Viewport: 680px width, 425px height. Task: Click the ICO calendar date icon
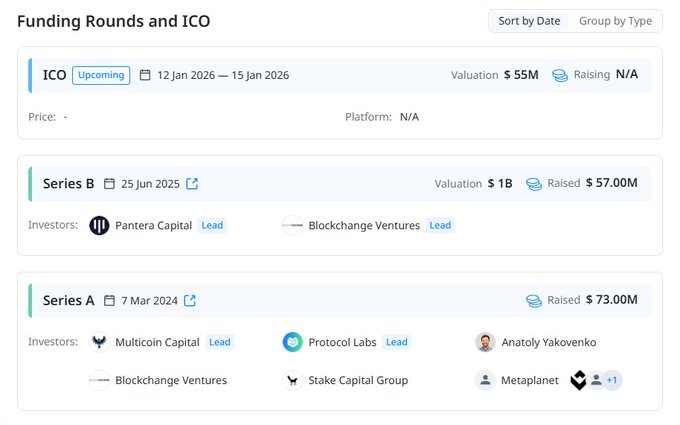(145, 75)
